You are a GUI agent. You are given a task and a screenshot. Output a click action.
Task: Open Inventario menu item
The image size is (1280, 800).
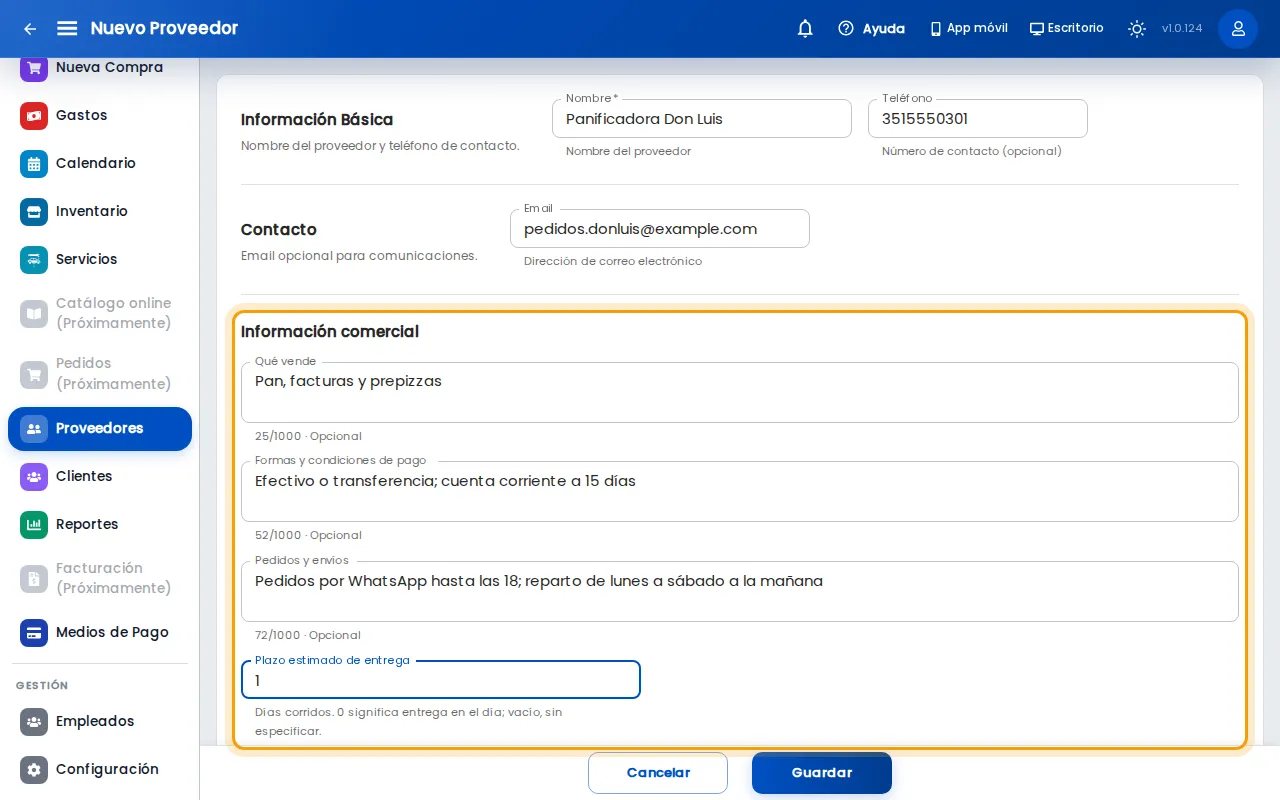100,212
